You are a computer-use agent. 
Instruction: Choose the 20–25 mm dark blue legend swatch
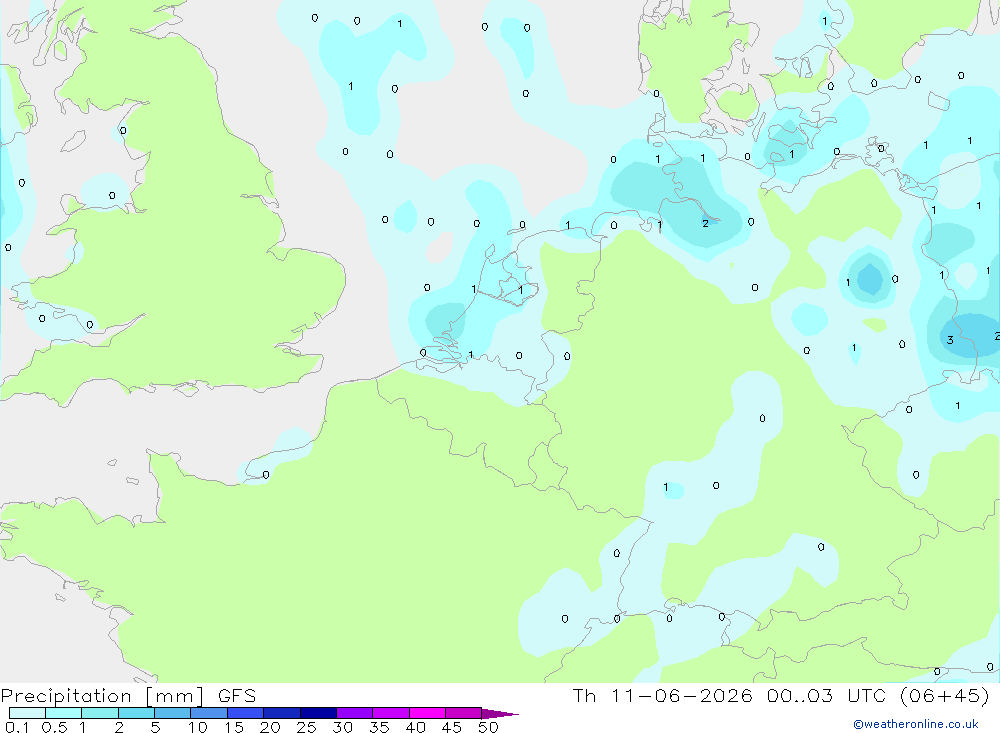(x=281, y=713)
